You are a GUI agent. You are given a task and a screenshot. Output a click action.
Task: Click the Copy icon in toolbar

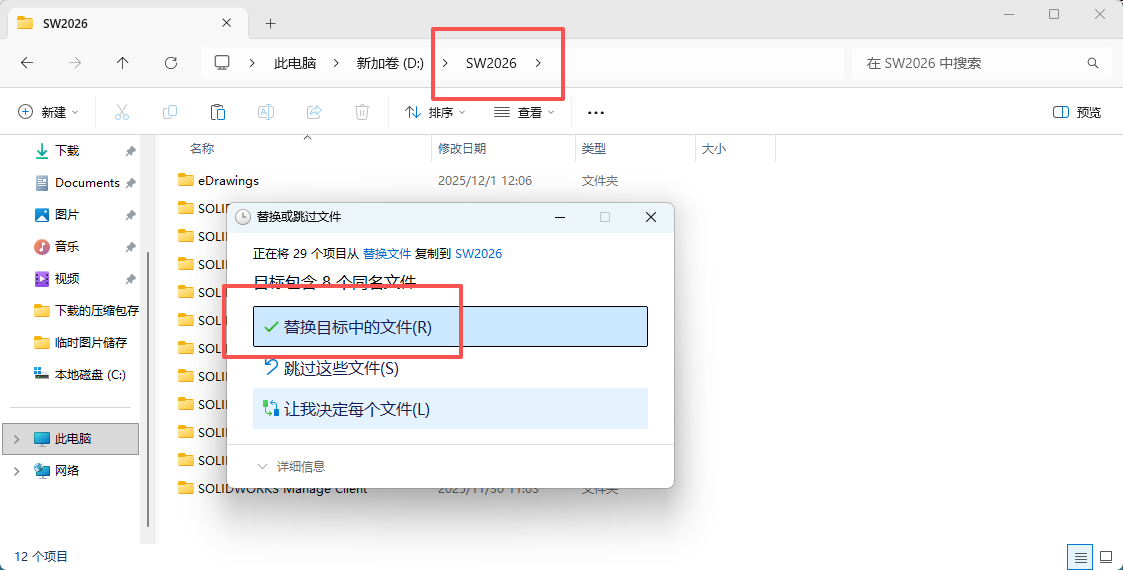point(170,112)
